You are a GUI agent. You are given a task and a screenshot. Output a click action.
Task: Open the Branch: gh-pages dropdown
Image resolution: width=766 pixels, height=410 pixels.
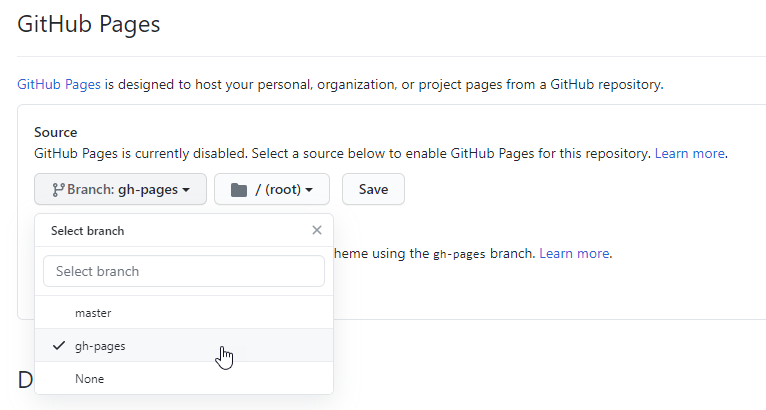[x=120, y=189]
